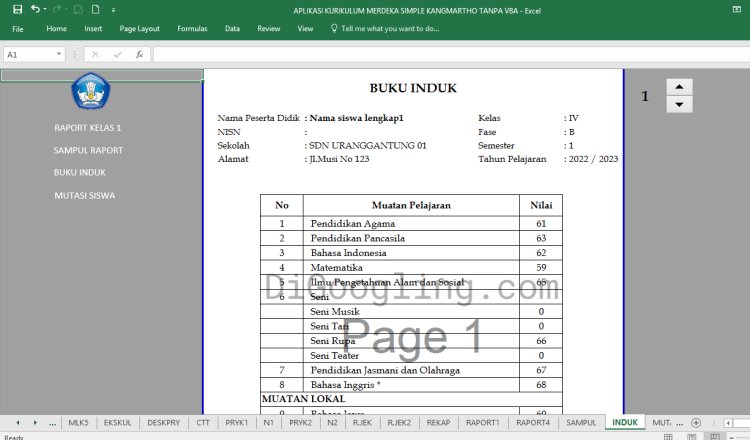Expand the Name Box dropdown
750x440 pixels.
point(60,54)
